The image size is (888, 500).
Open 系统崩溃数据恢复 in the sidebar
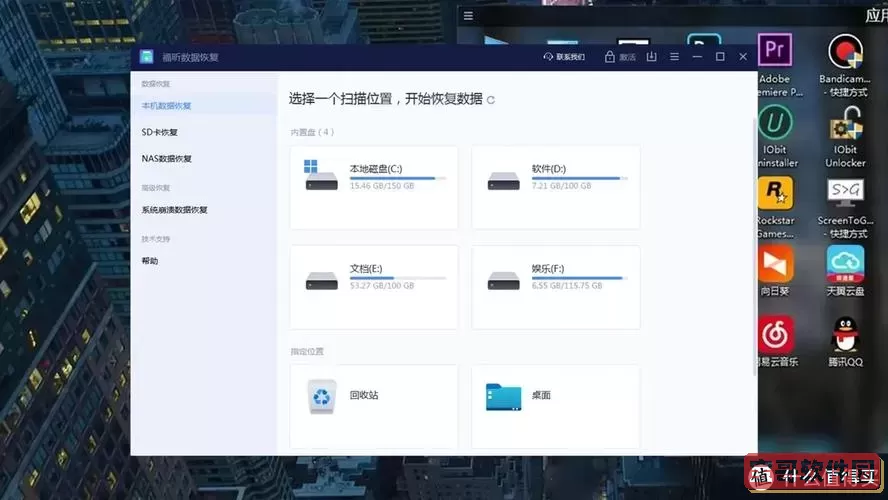(x=175, y=210)
